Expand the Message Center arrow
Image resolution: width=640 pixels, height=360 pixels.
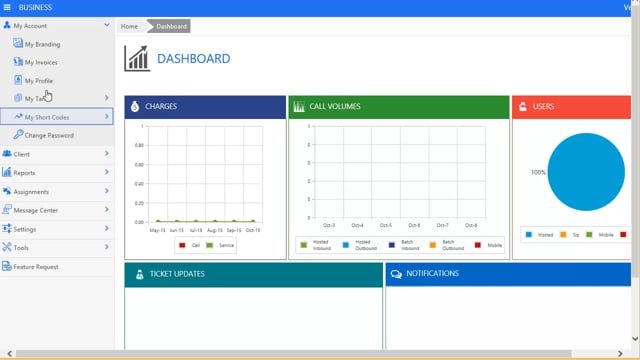pyautogui.click(x=107, y=209)
